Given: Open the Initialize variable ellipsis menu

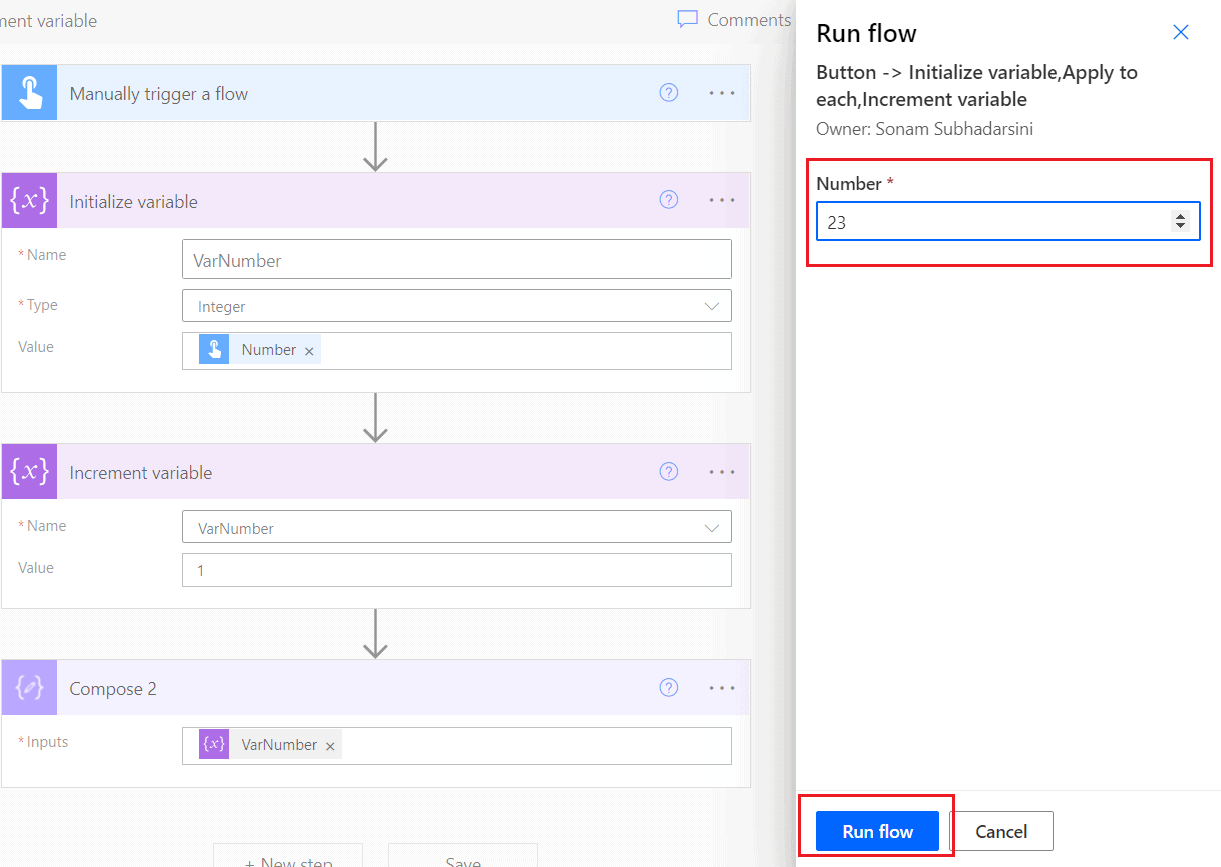Looking at the screenshot, I should tap(721, 199).
